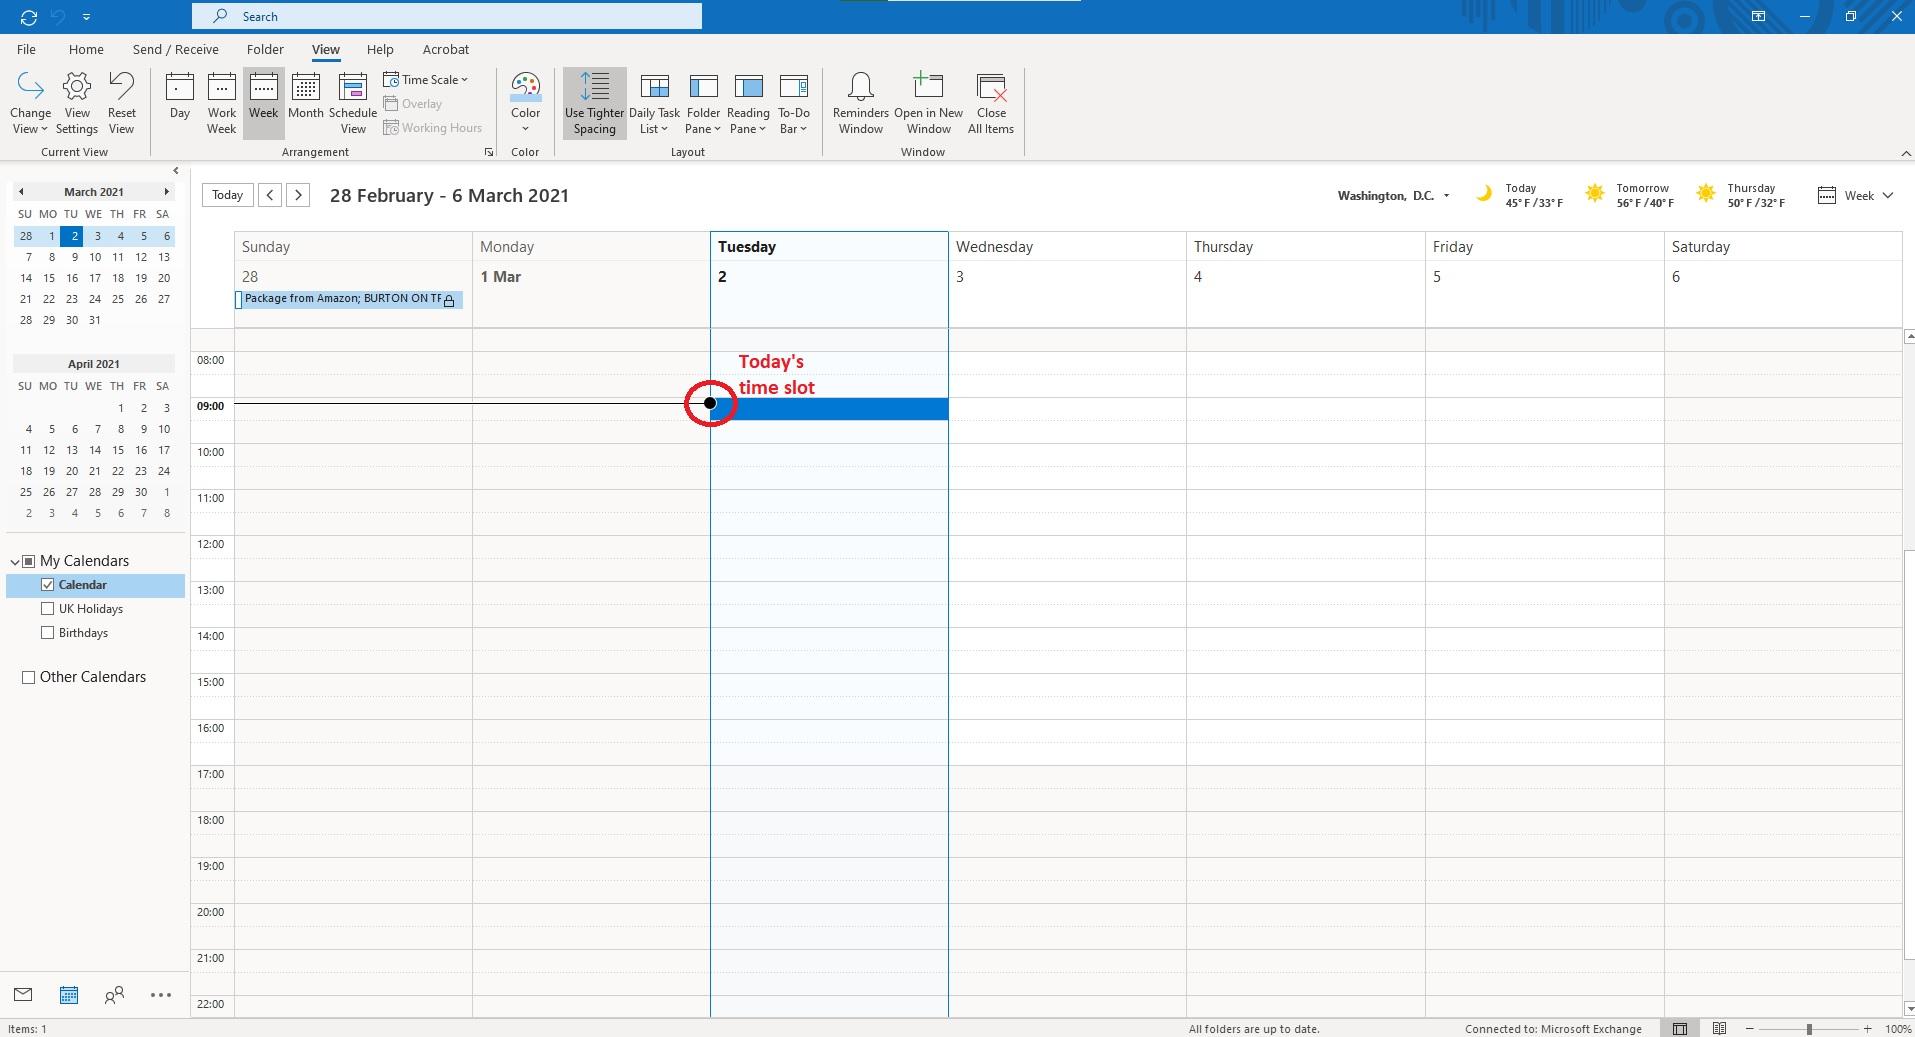Click Close All Items

pyautogui.click(x=991, y=103)
